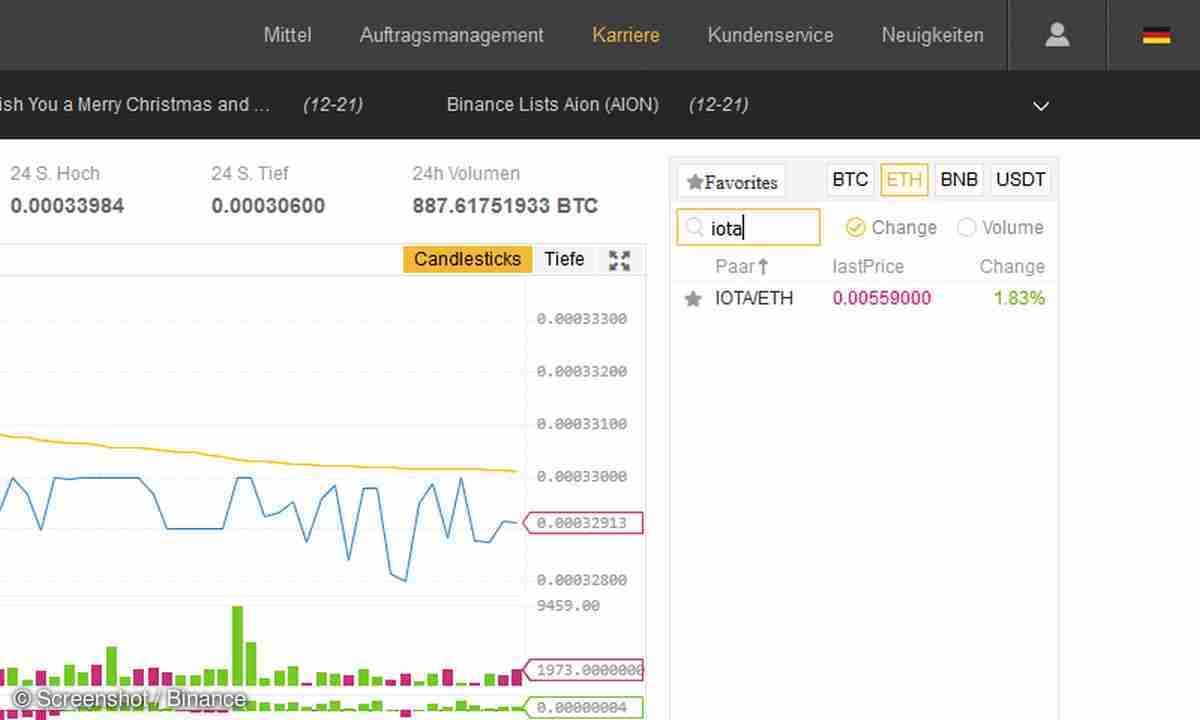
Task: Click the magnifier icon in the search field
Action: (695, 227)
